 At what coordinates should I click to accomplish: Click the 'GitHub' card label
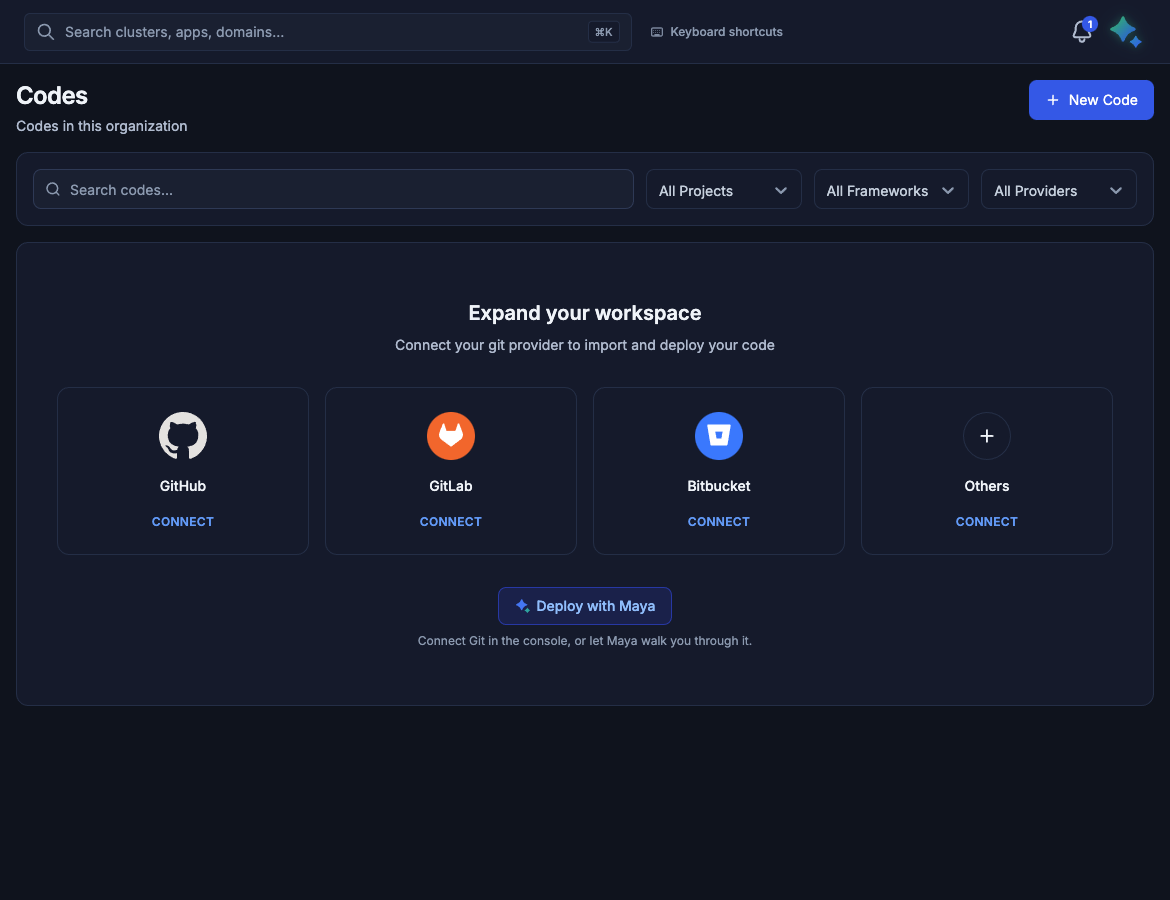coord(183,486)
